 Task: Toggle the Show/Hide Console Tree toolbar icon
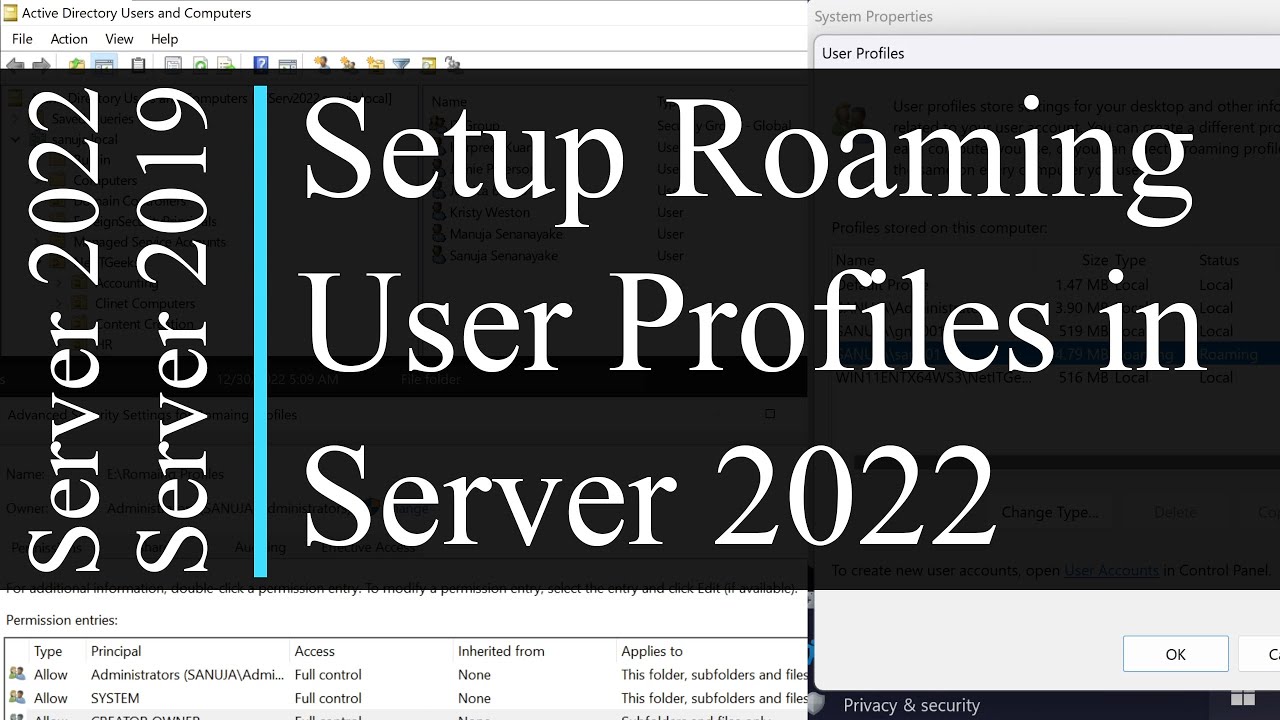pos(103,65)
